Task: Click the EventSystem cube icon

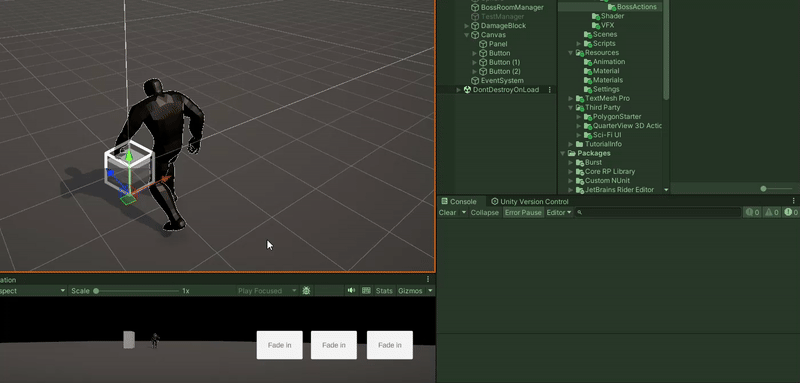Action: click(x=475, y=81)
